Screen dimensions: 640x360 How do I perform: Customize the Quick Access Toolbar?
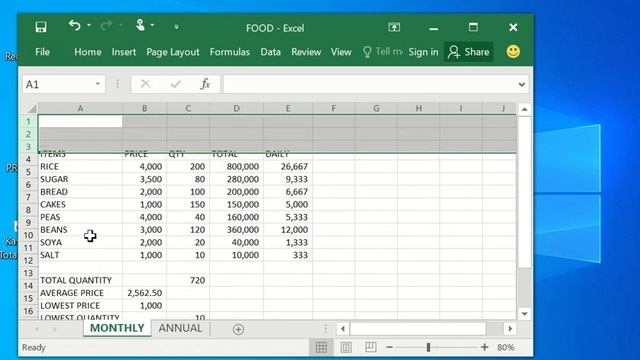click(176, 27)
